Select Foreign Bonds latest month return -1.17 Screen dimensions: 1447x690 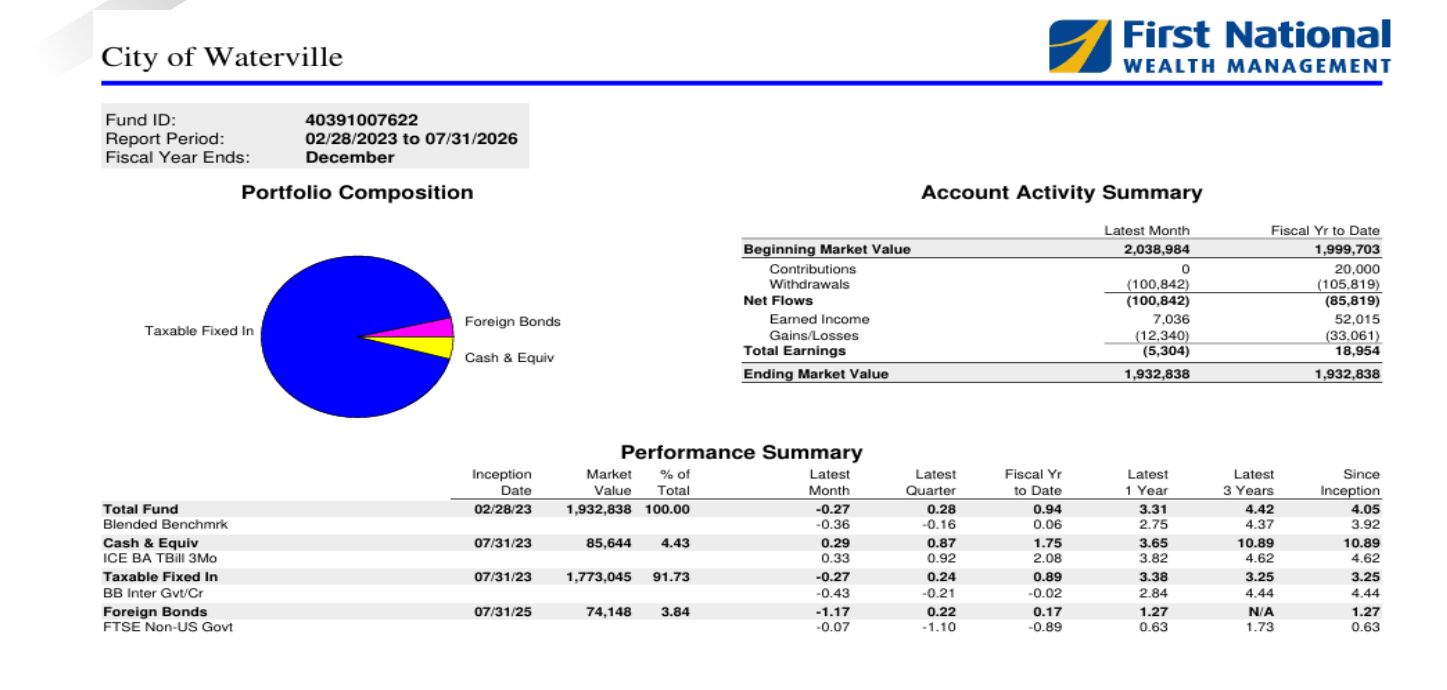point(832,612)
